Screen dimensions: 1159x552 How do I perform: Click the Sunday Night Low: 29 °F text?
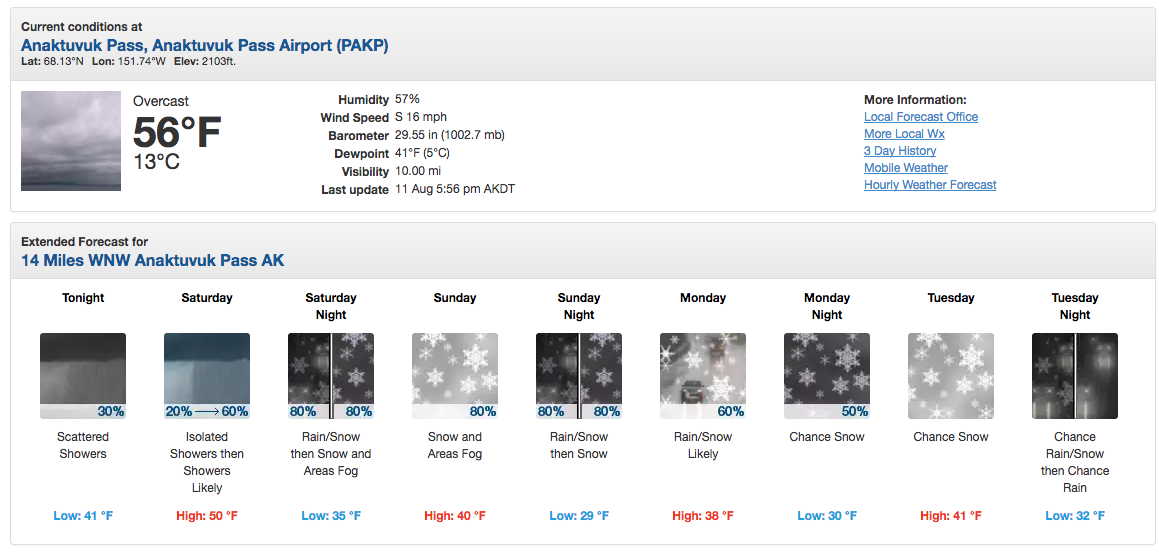coord(579,516)
